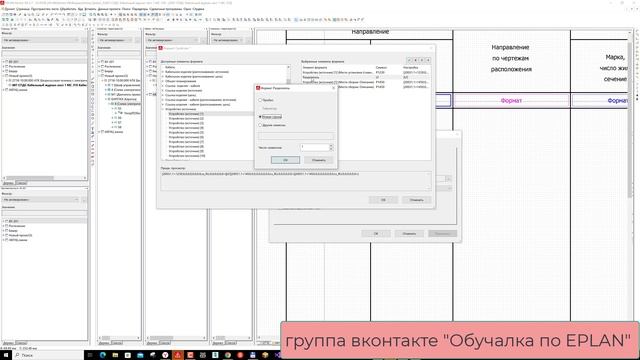Viewport: 640px width, 360px height.
Task: Select the magenta Формат placeholder on drawing
Action: [x=511, y=100]
